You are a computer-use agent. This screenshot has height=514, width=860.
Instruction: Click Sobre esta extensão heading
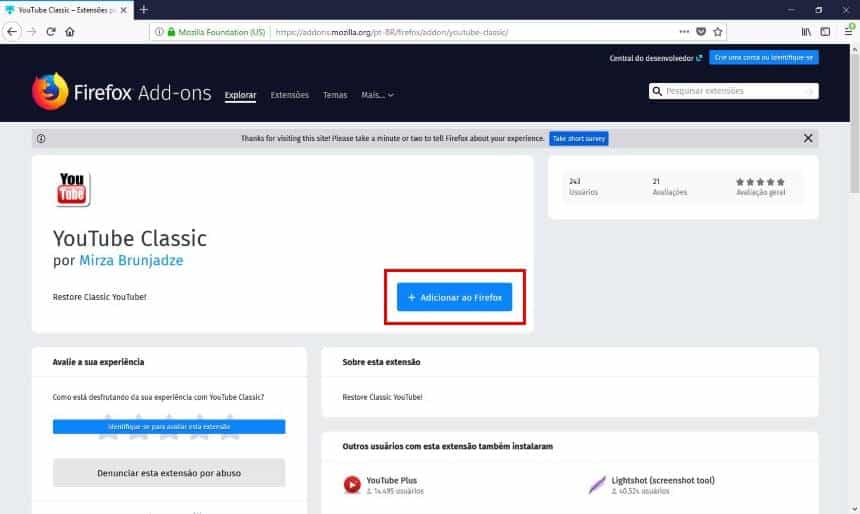click(381, 362)
